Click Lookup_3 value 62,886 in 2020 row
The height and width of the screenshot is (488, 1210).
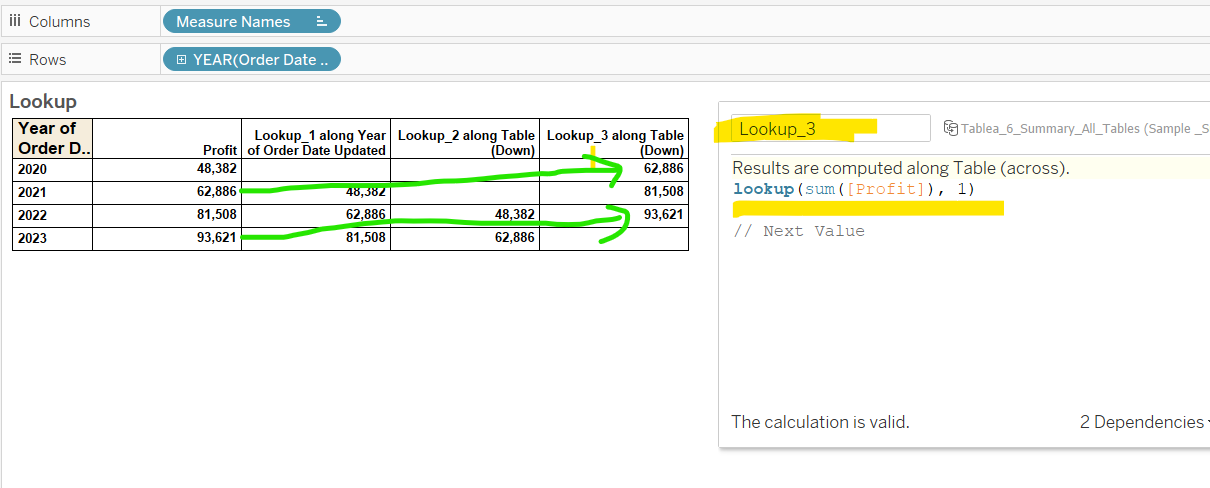point(664,169)
